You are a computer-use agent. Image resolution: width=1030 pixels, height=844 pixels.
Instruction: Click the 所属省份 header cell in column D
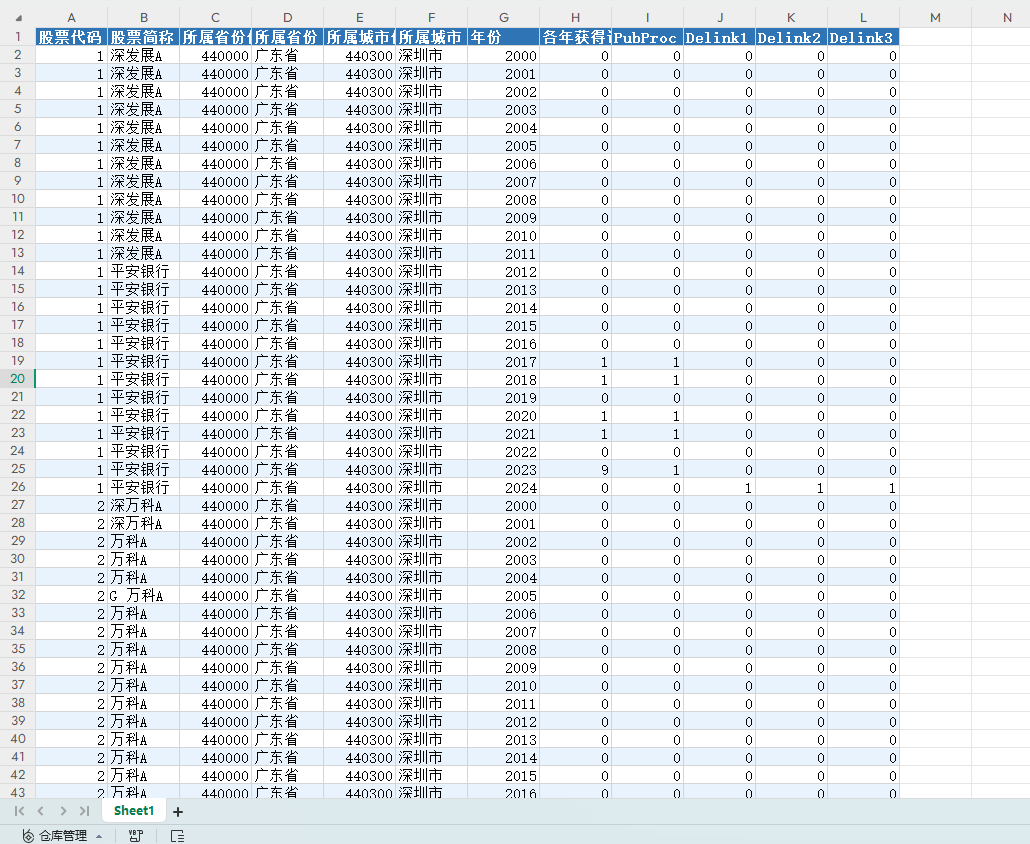(287, 37)
